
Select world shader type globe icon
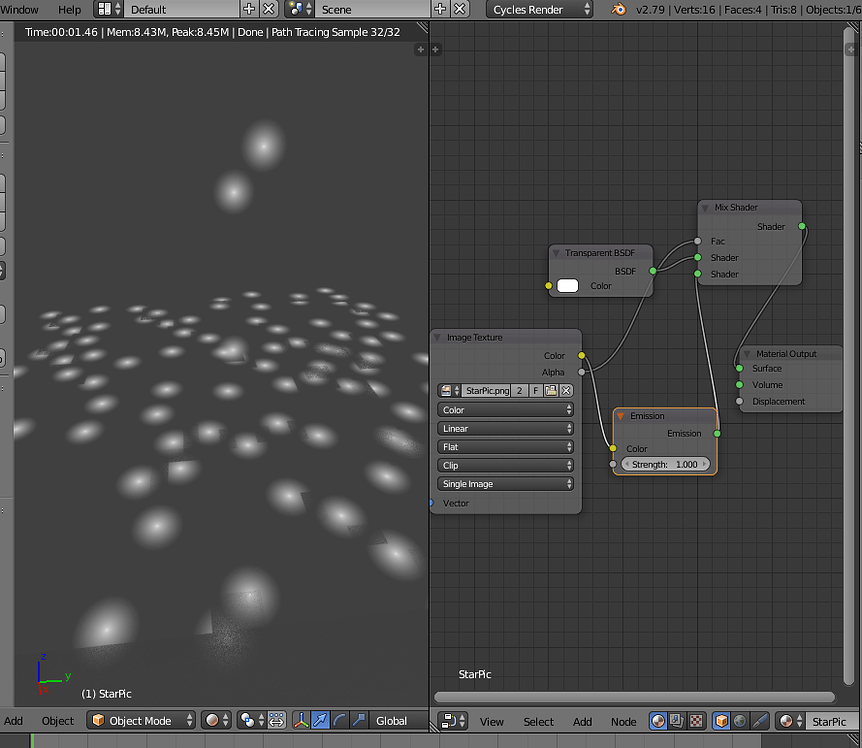740,721
